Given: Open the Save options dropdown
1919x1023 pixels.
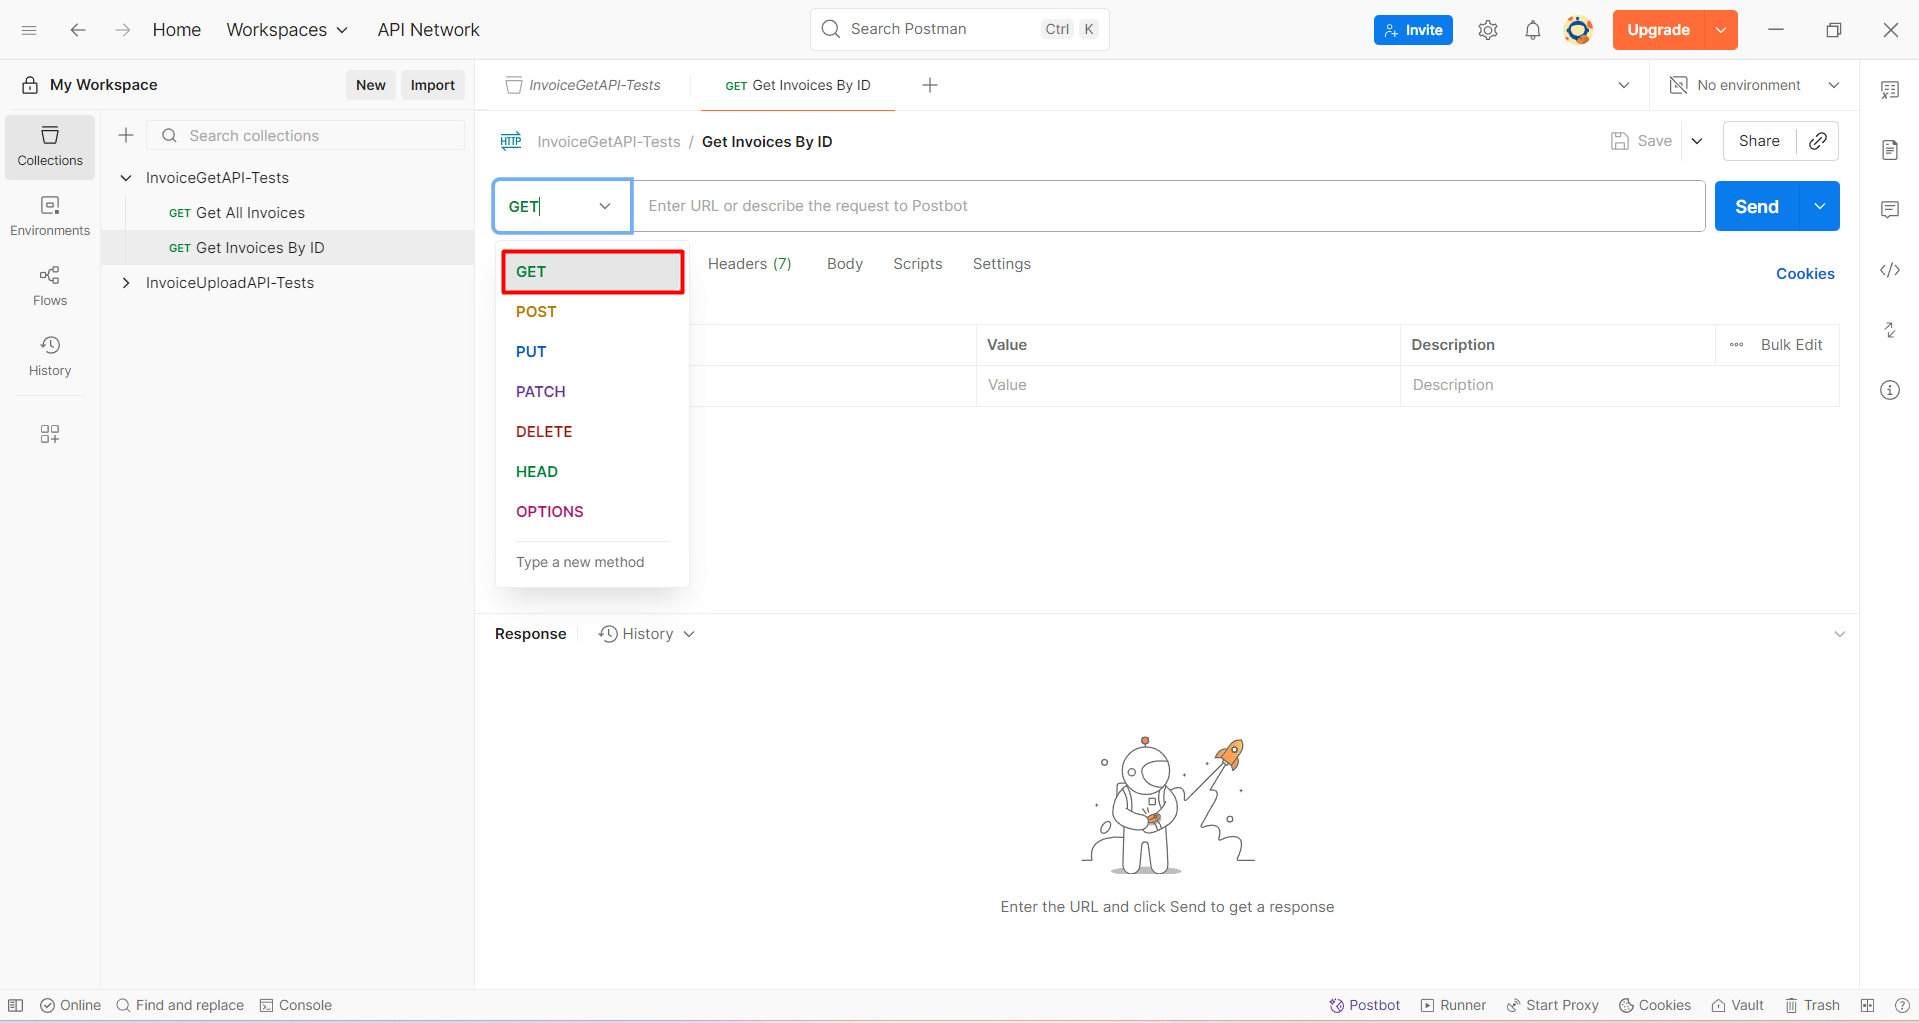Looking at the screenshot, I should [1697, 141].
